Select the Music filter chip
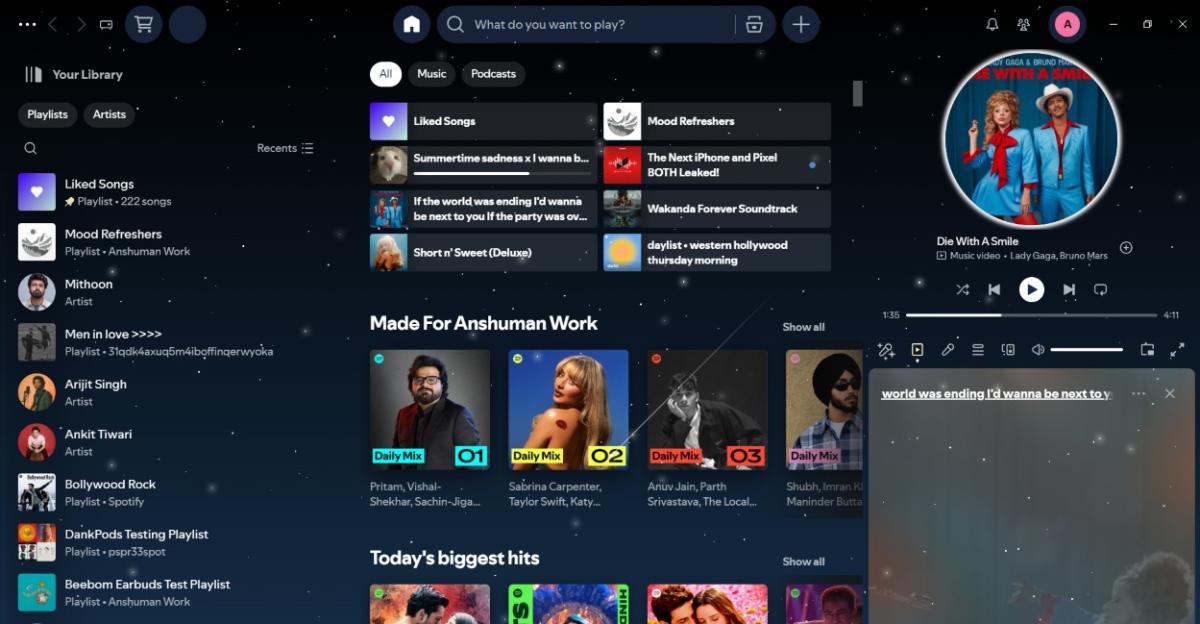This screenshot has width=1200, height=624. tap(431, 73)
